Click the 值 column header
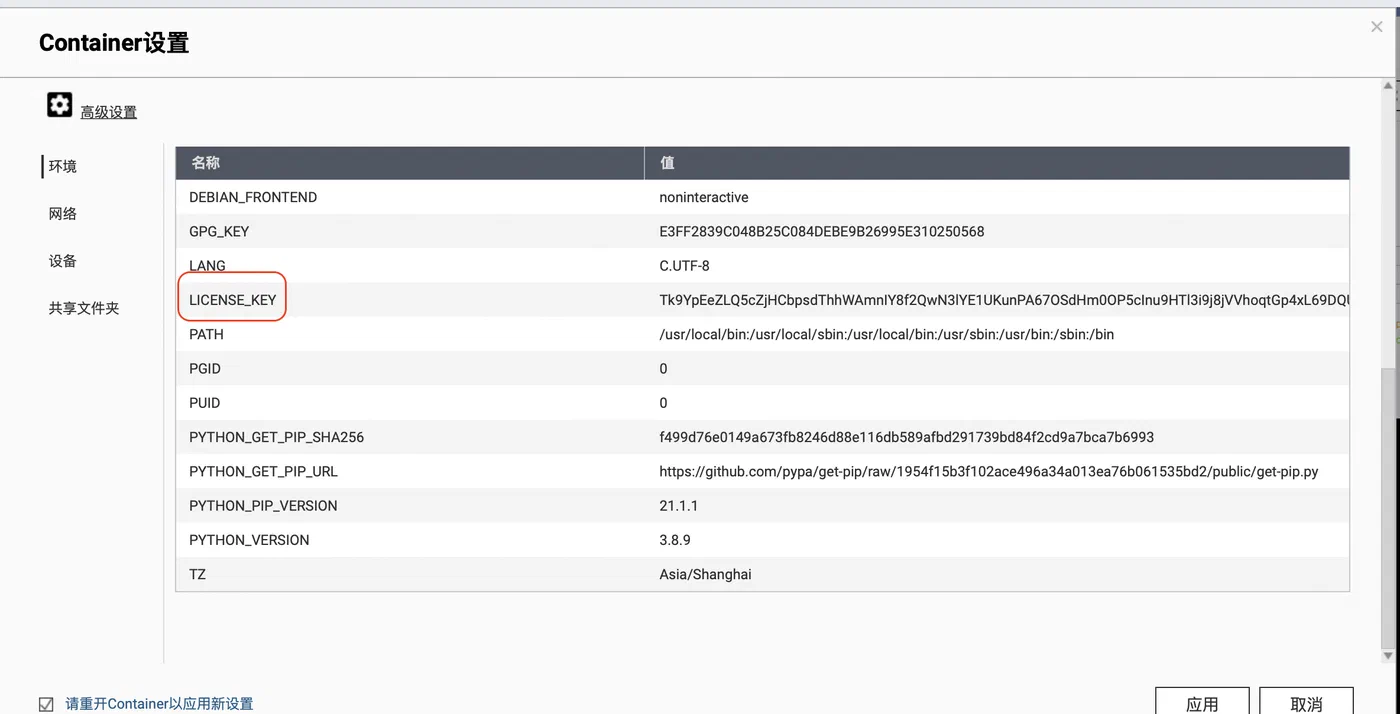This screenshot has height=714, width=1400. click(997, 163)
